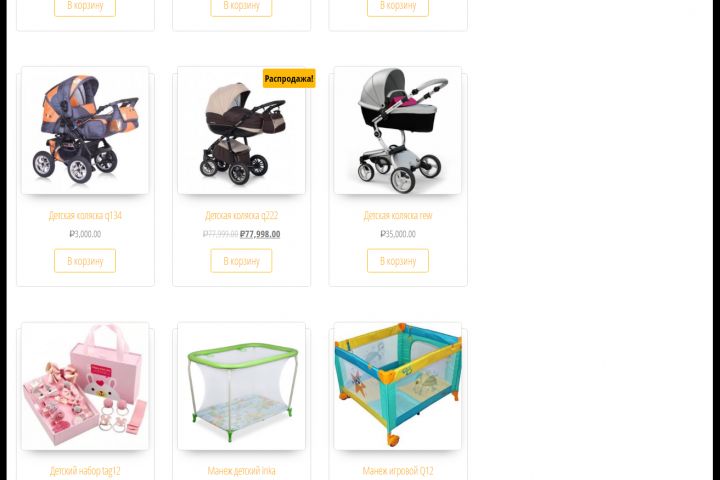Click first В корзину button in top row

pyautogui.click(x=85, y=6)
